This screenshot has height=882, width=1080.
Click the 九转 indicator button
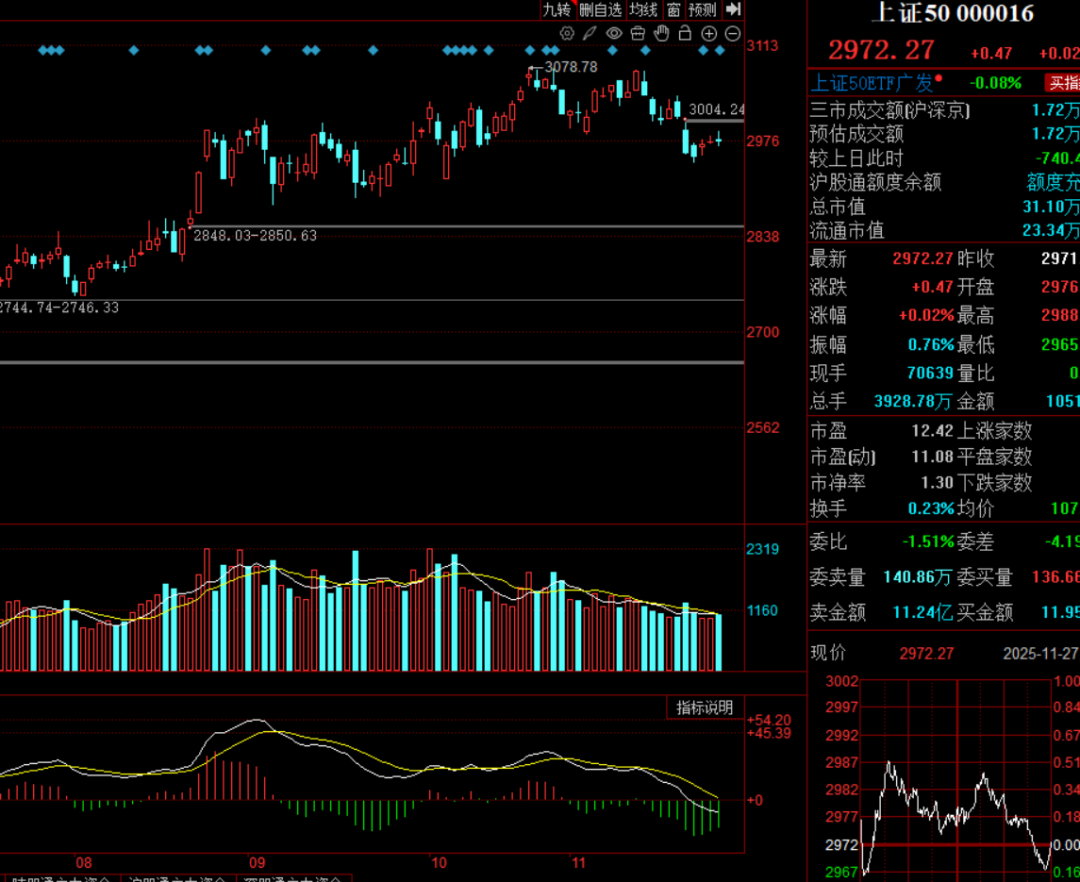556,9
